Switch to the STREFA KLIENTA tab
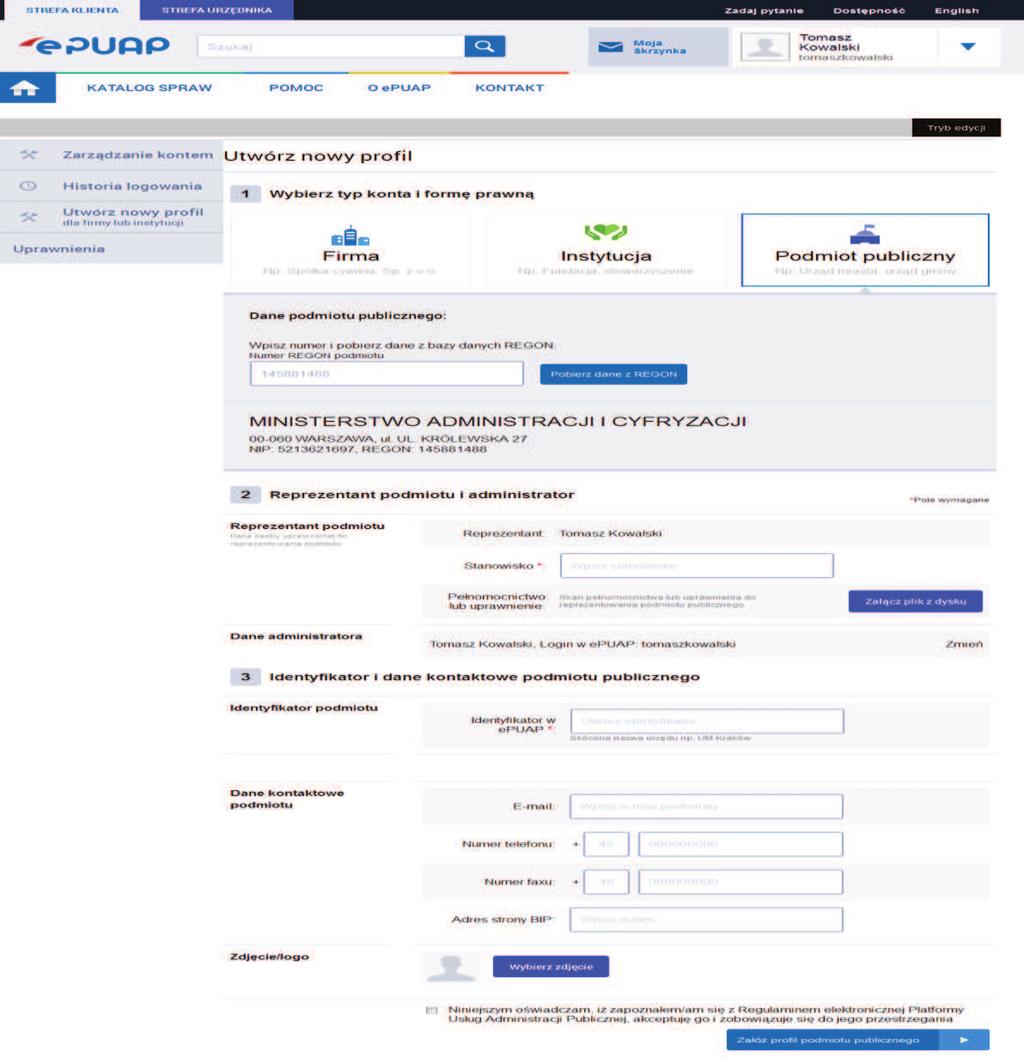Viewport: 1024px width, 1064px height. tap(73, 10)
